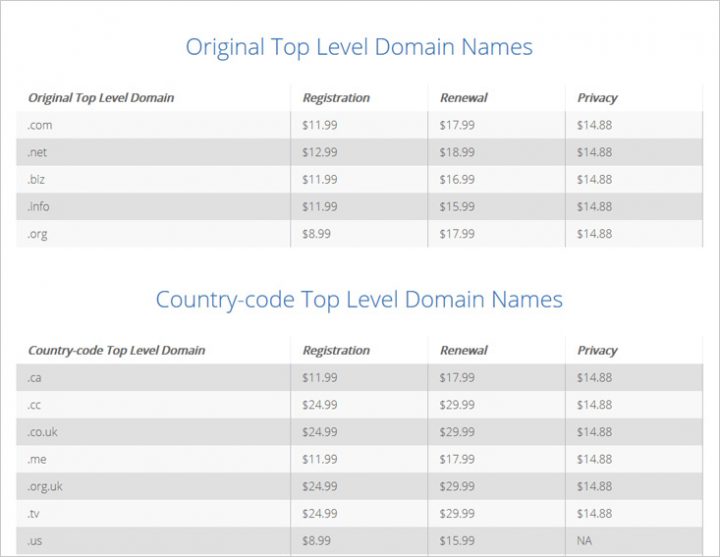
Task: Select the $29.99 renewal price for .co.uk
Action: (457, 432)
